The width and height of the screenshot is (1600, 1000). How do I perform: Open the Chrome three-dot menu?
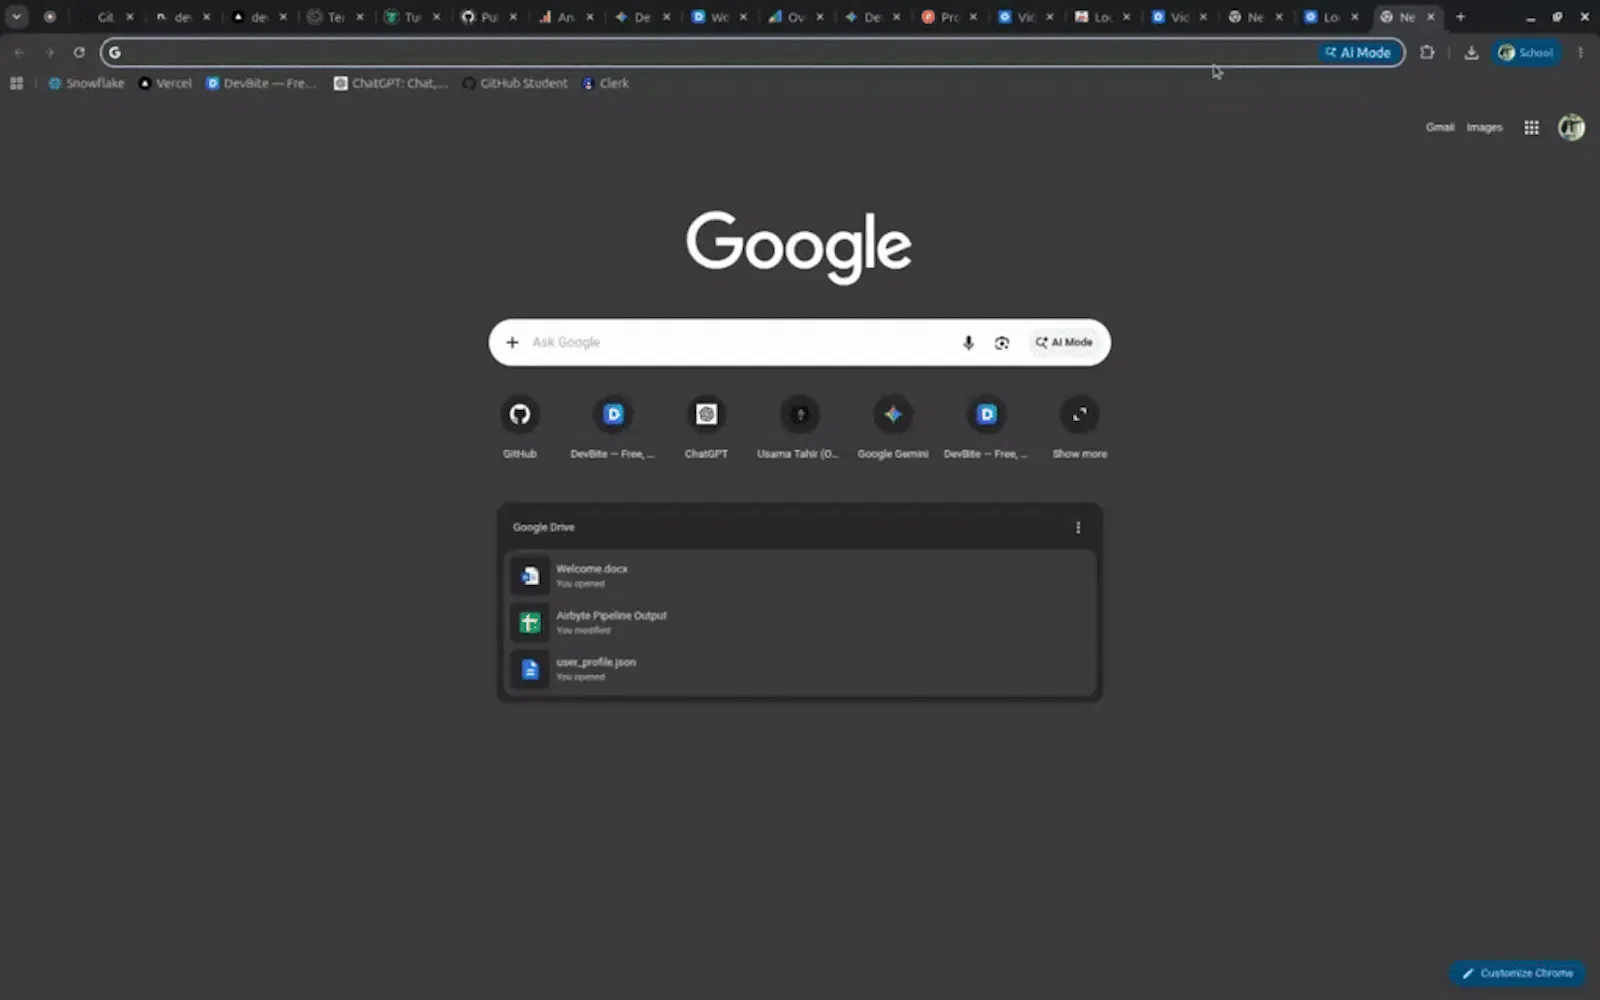coord(1580,52)
